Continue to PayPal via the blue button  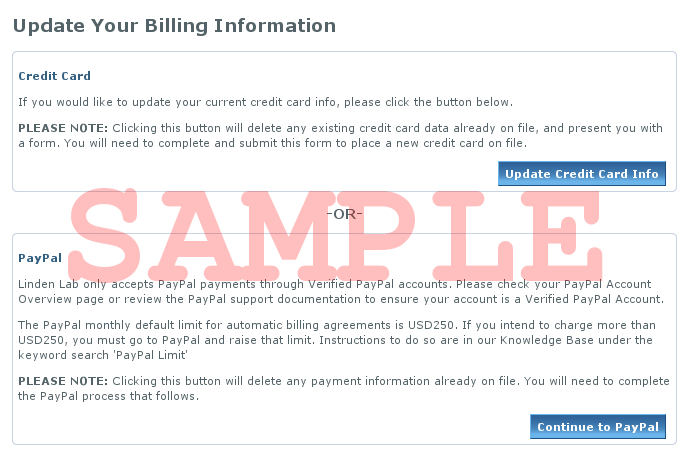coord(598,427)
